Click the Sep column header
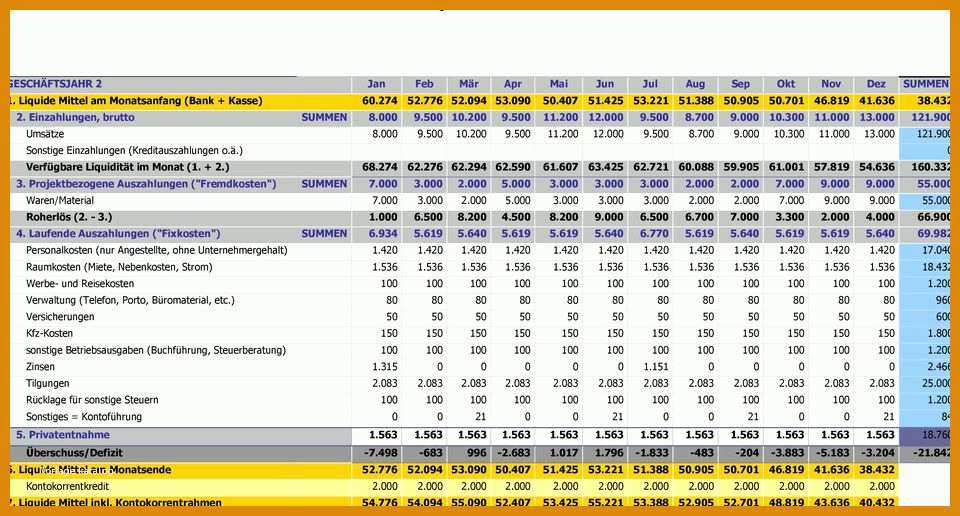Viewport: 960px width, 516px height. [x=740, y=84]
